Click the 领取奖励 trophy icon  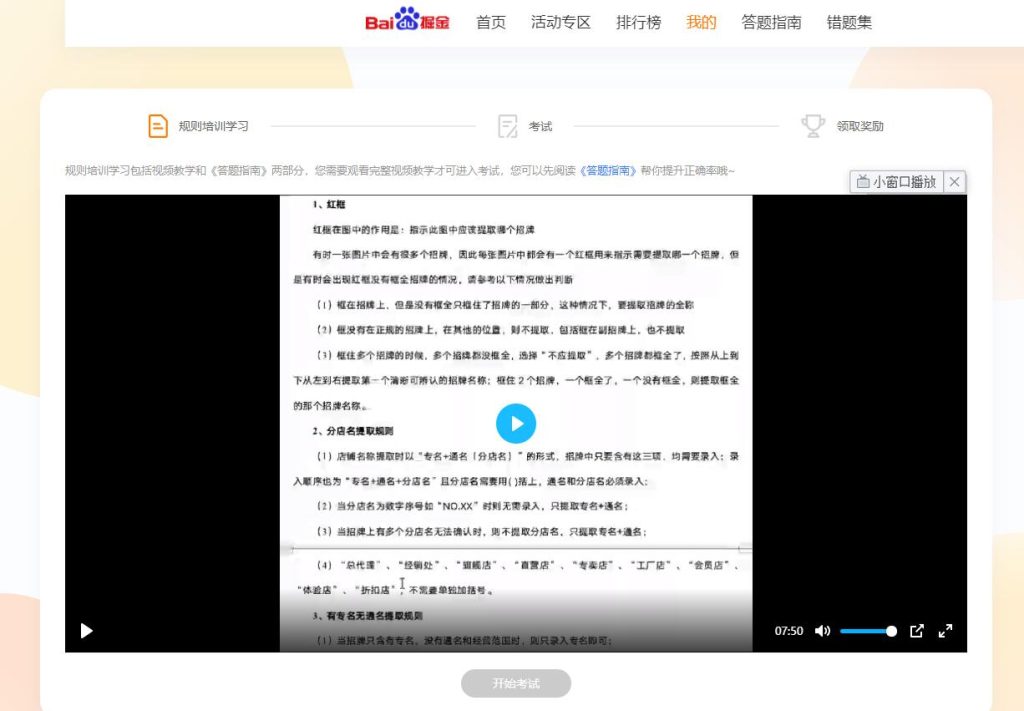(x=813, y=126)
